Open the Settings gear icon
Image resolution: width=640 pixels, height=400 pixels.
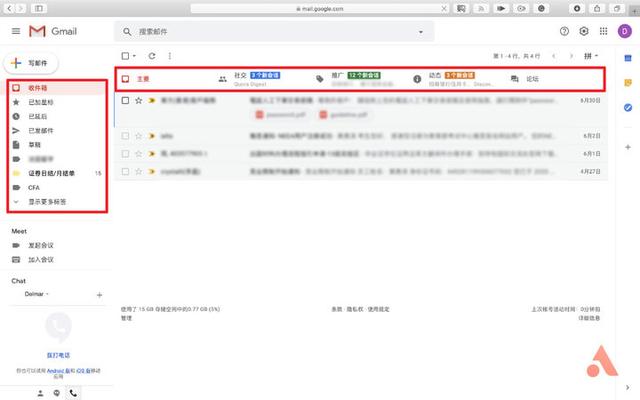(x=584, y=31)
